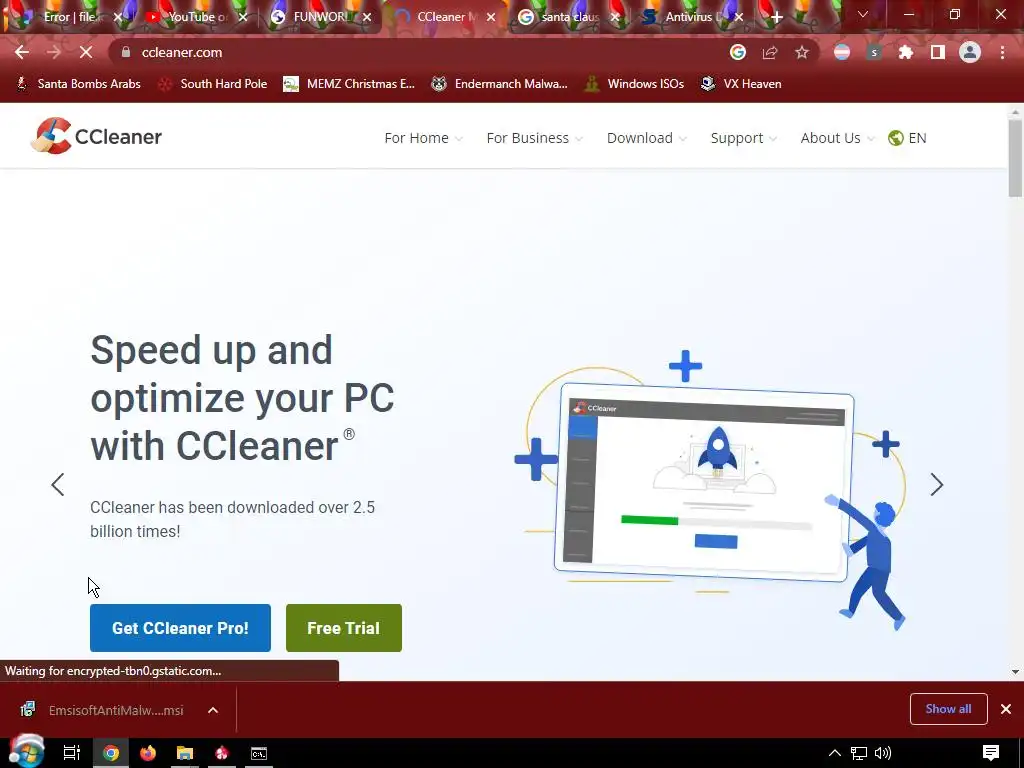1024x768 pixels.
Task: Share this page using the share icon
Action: point(770,52)
